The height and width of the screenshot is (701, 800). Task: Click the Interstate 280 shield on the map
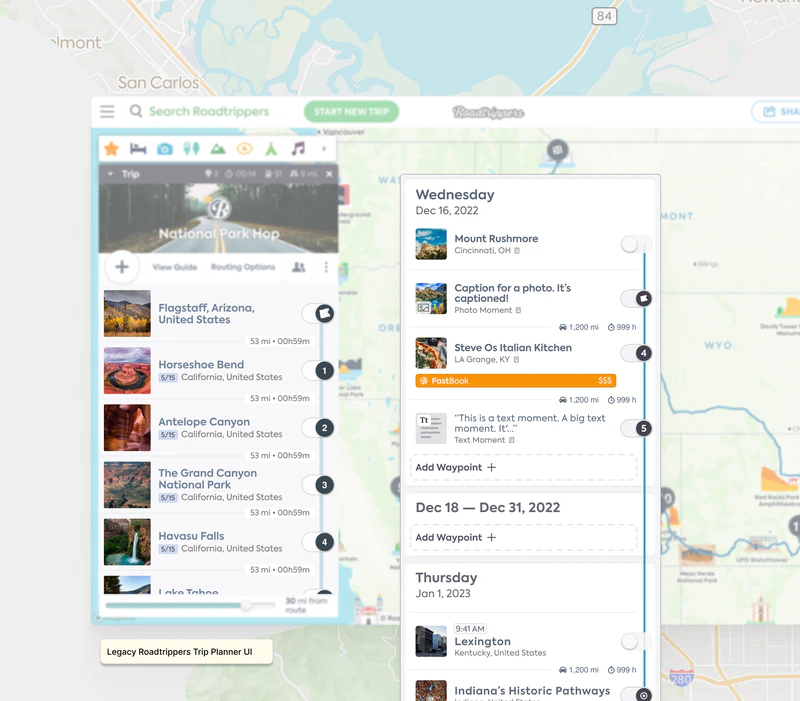681,678
